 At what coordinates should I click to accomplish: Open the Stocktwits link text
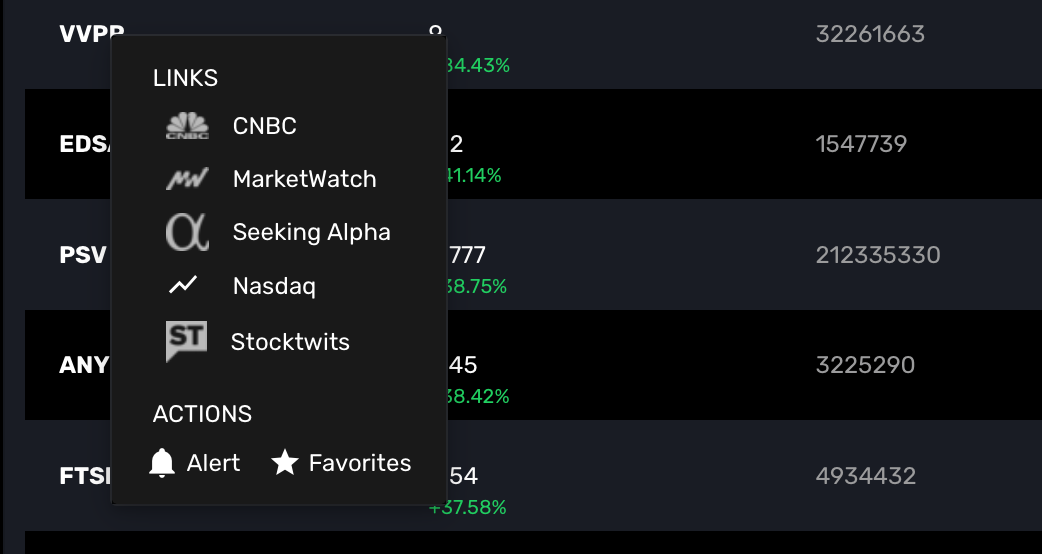click(x=290, y=342)
